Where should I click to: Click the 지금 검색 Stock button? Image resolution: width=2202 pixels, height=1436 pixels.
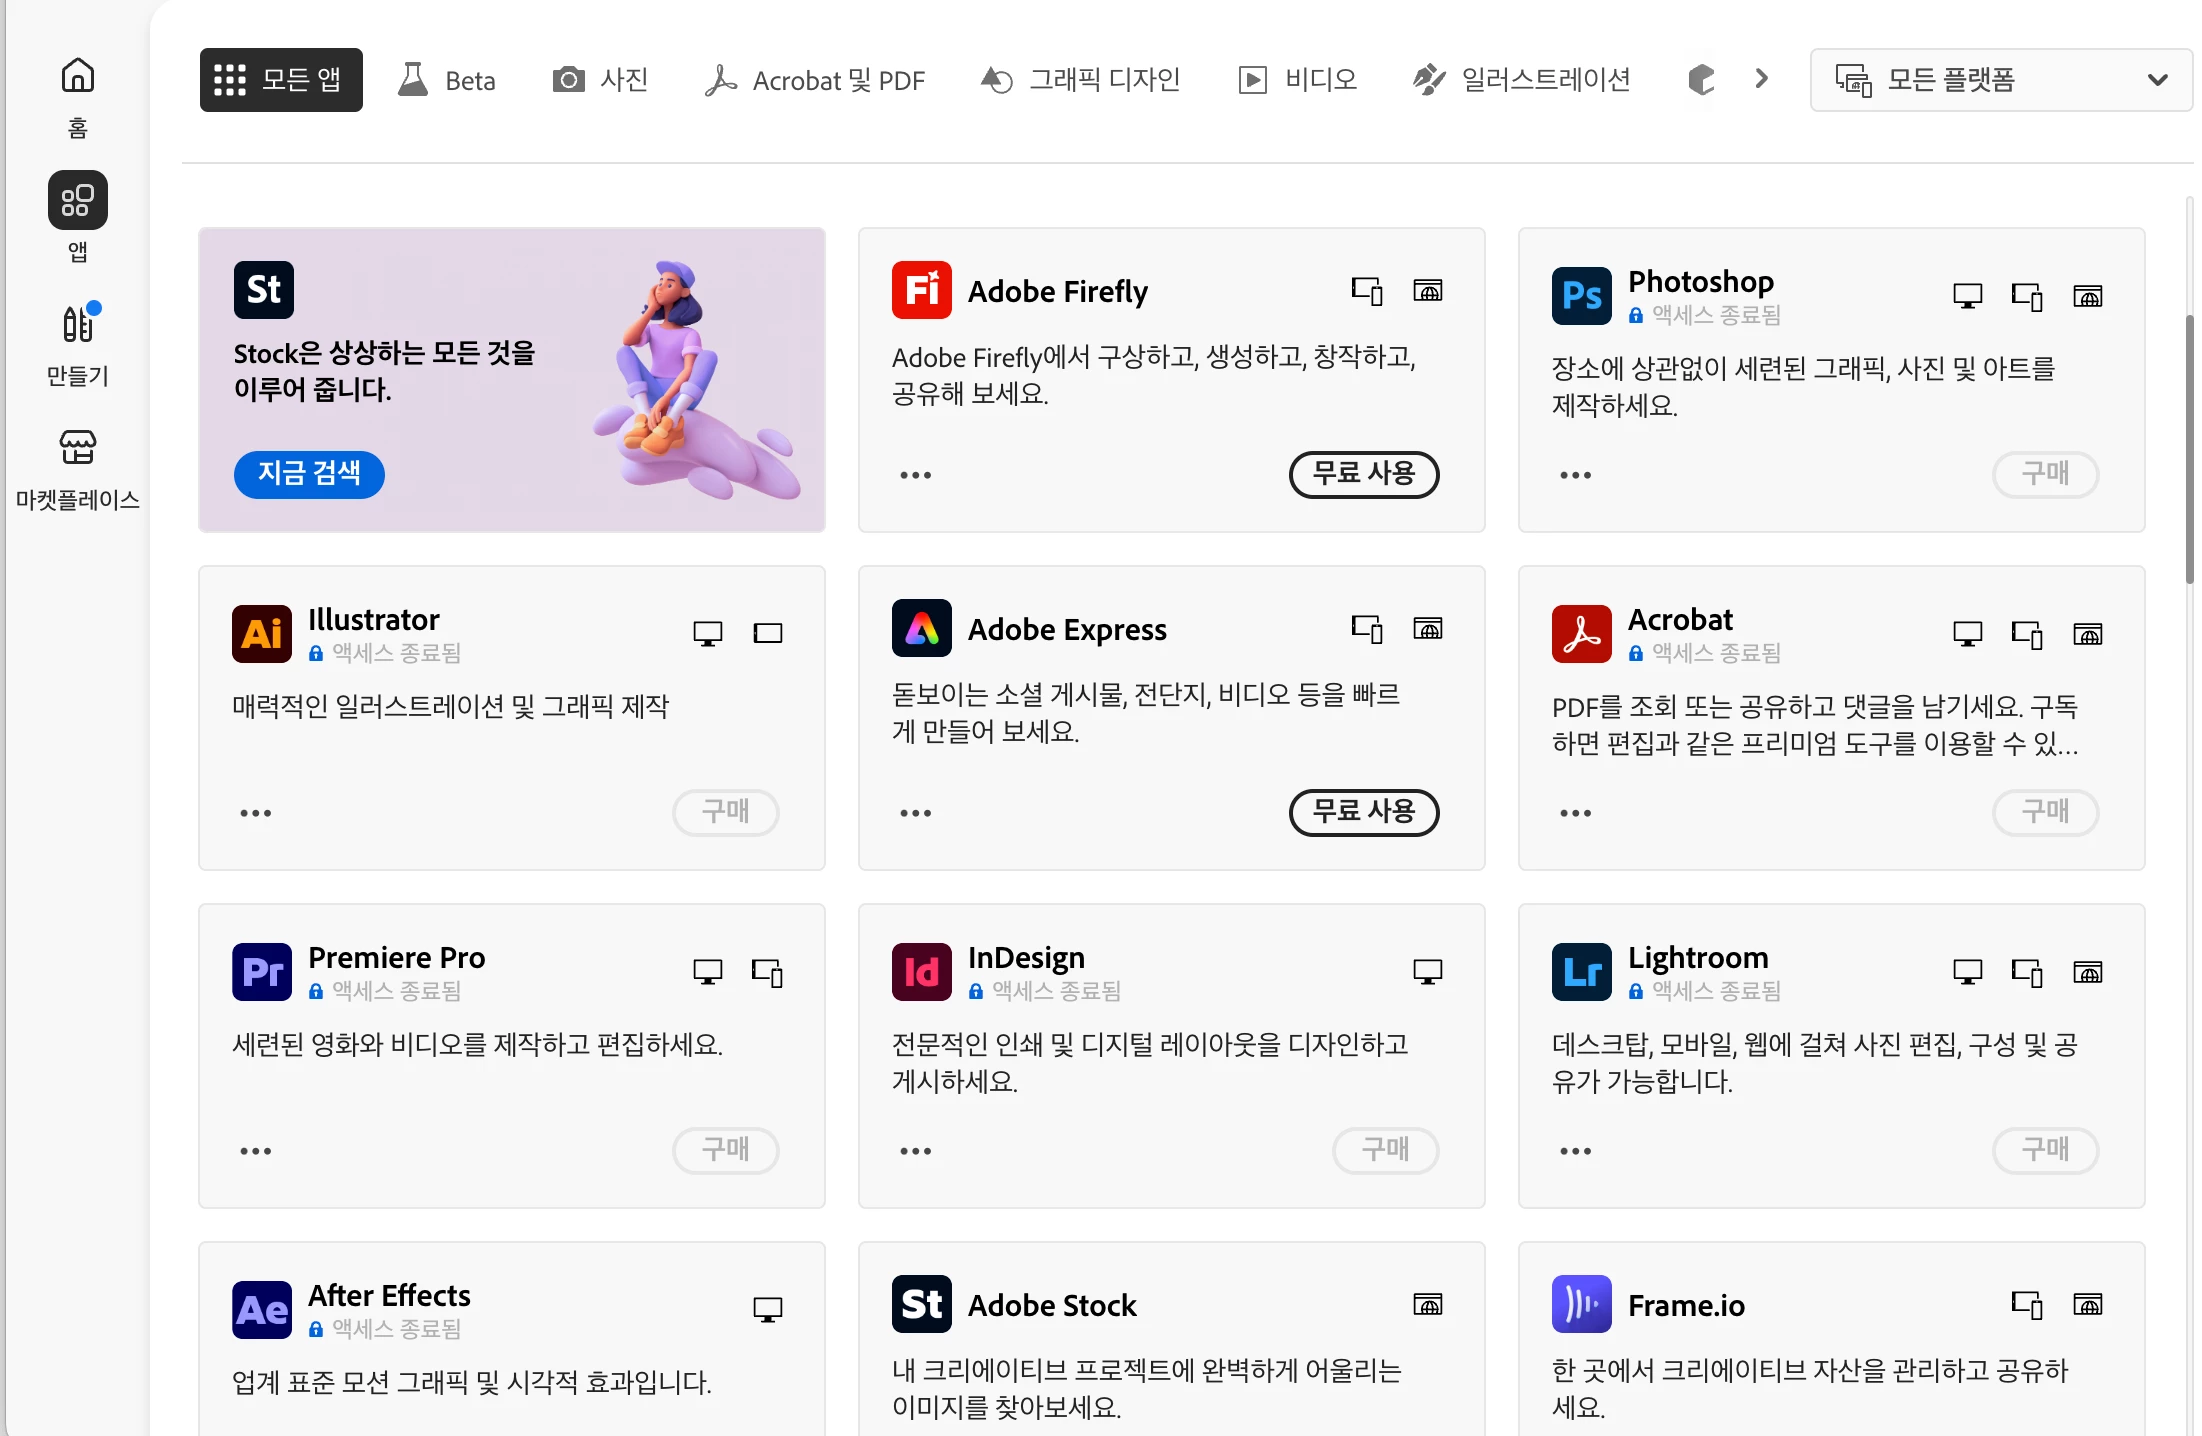[309, 474]
